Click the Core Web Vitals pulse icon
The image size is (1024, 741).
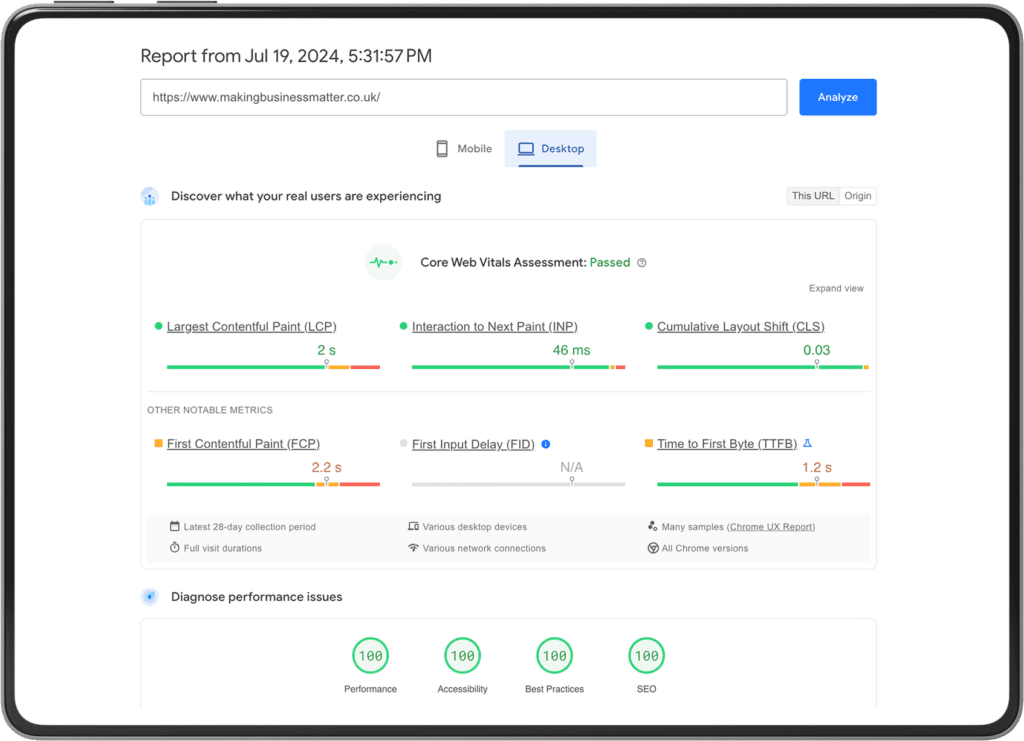click(383, 262)
